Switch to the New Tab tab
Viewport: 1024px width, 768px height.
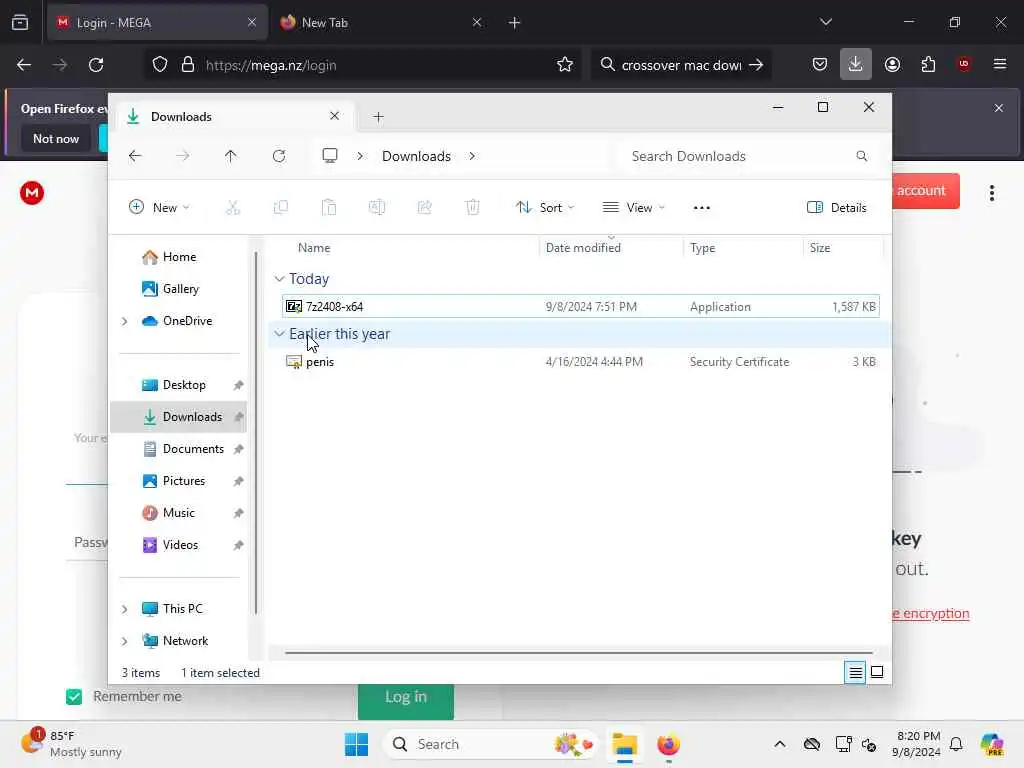(x=380, y=23)
